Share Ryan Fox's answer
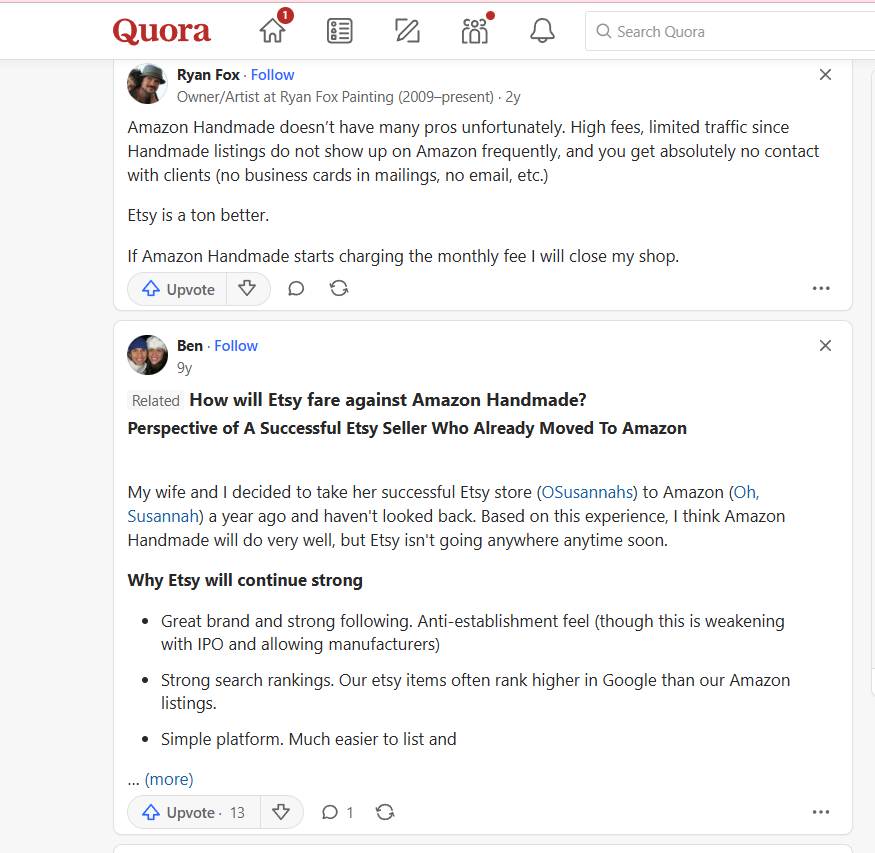Image resolution: width=875 pixels, height=853 pixels. (339, 289)
